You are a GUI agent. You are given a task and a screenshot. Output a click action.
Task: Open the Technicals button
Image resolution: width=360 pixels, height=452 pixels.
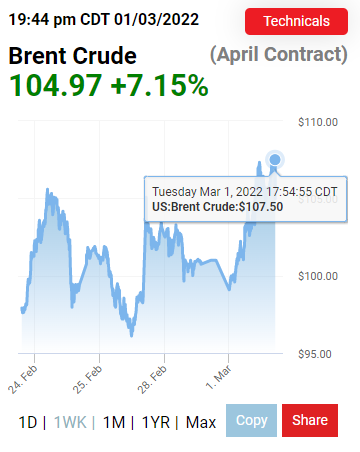click(x=296, y=22)
